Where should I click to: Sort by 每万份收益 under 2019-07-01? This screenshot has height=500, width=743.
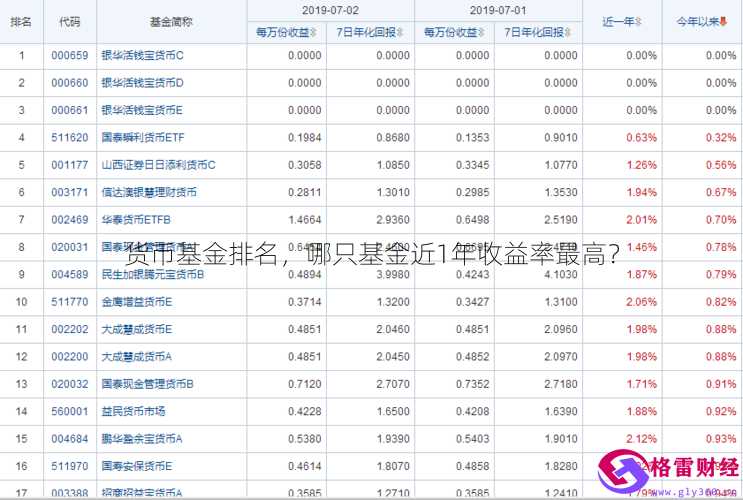454,32
